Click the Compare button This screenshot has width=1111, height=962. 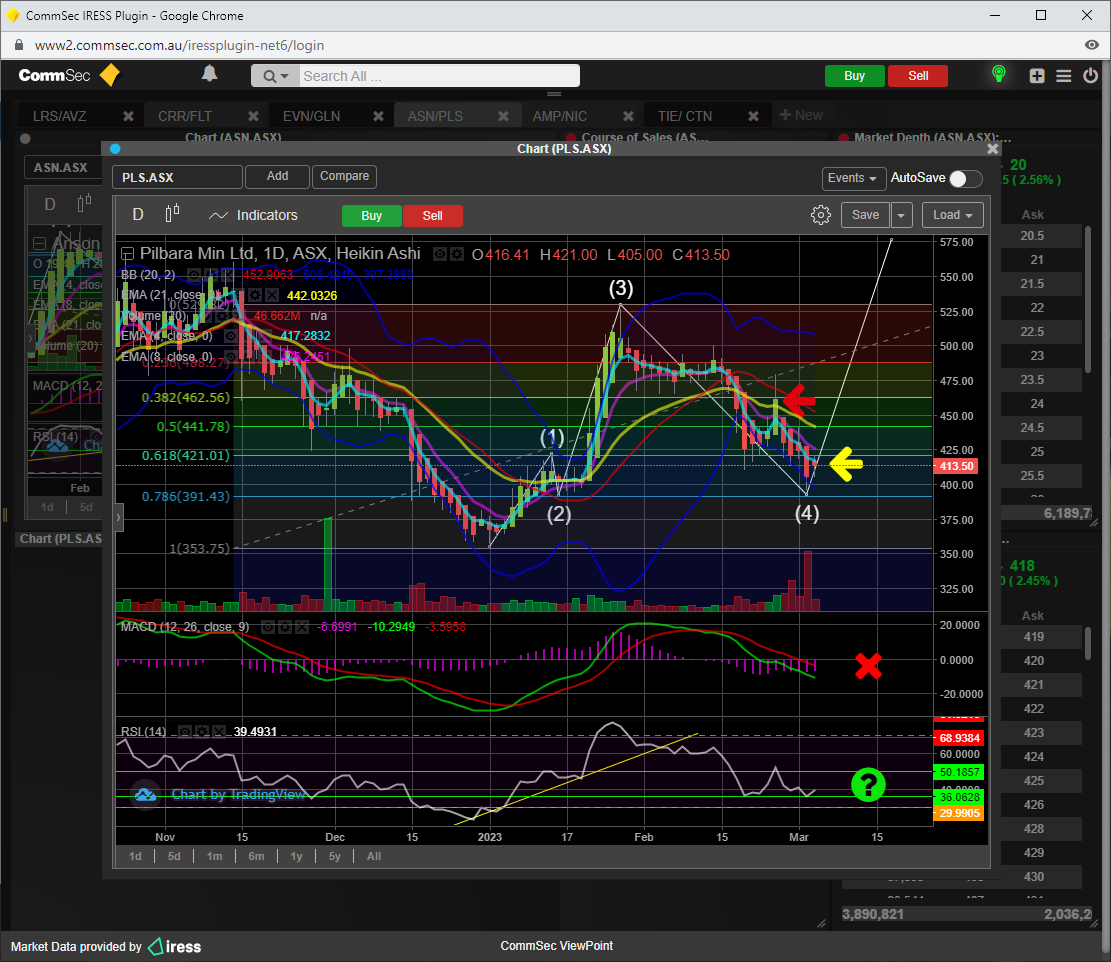(x=344, y=176)
